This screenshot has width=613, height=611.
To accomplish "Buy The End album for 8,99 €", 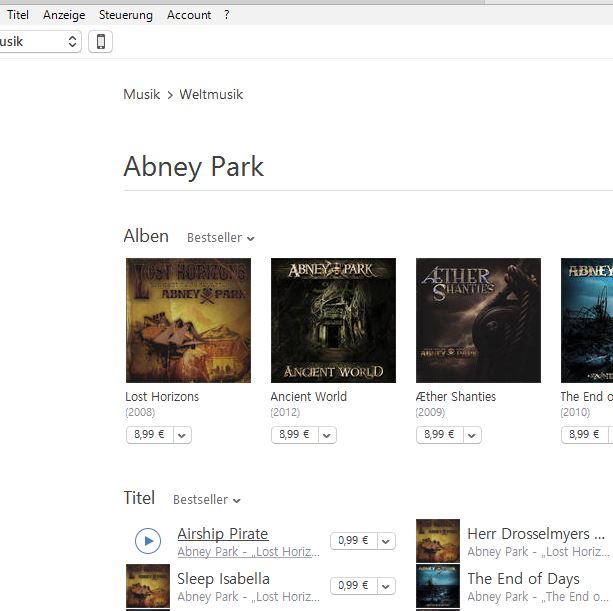I will click(x=584, y=435).
